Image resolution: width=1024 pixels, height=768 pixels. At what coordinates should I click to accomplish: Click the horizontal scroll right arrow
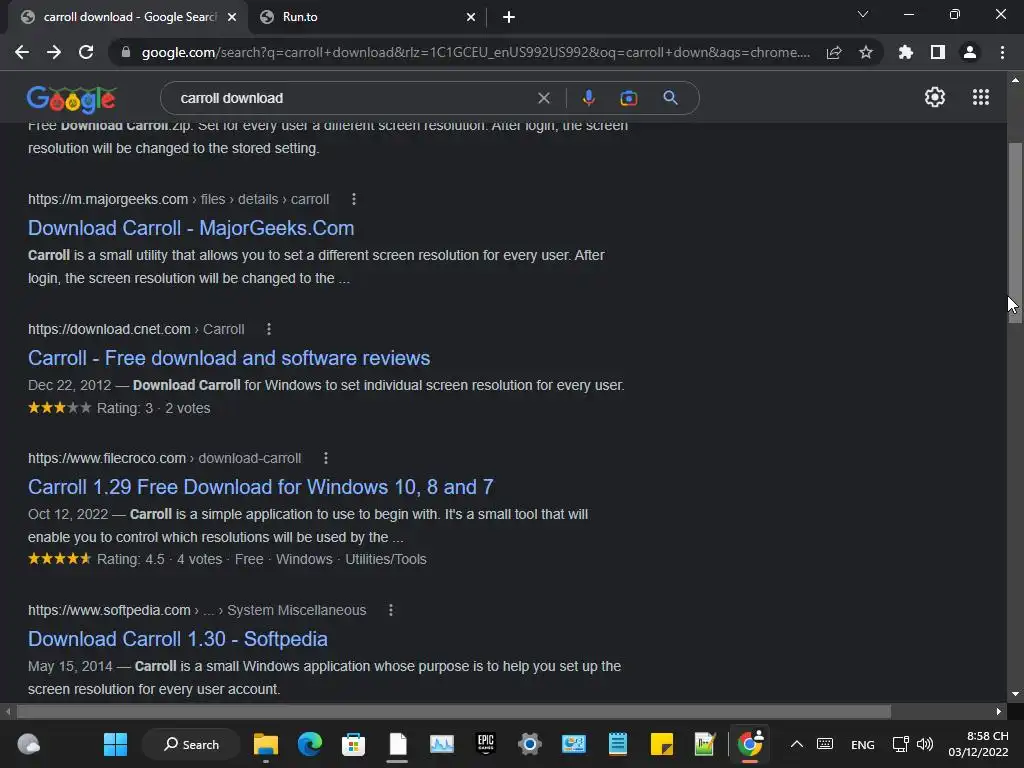point(999,712)
